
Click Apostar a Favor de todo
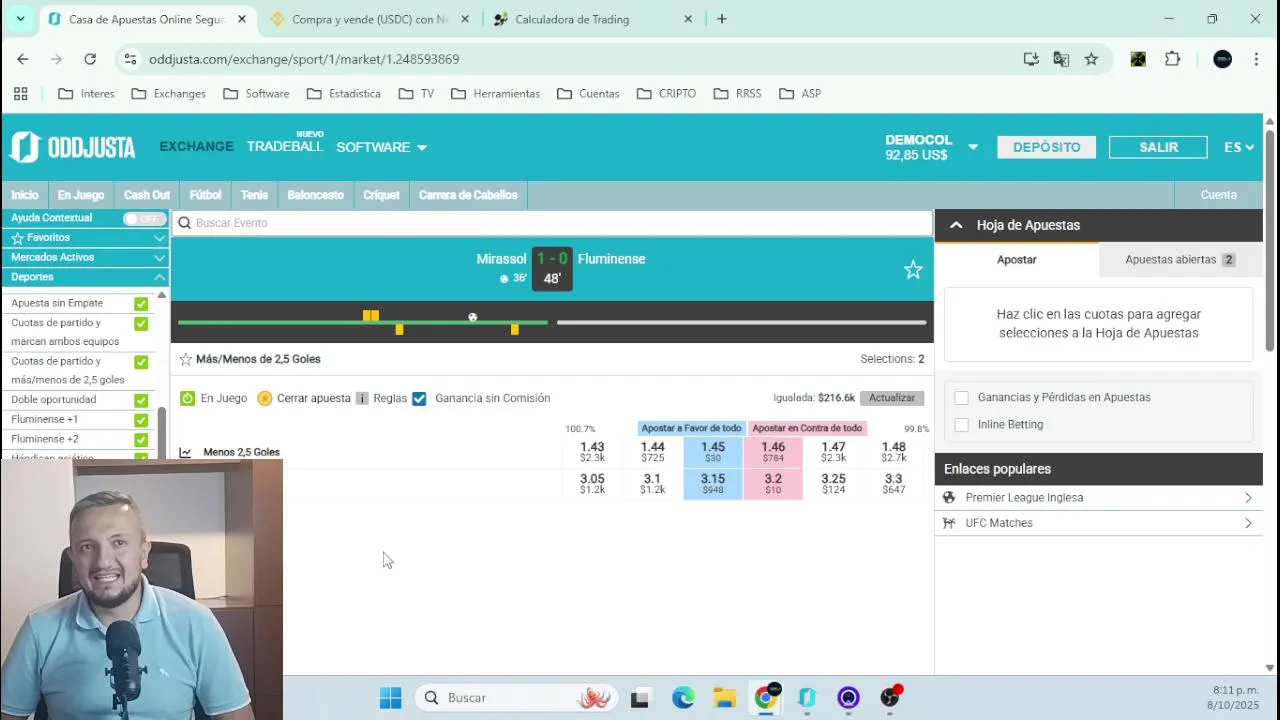click(x=691, y=428)
